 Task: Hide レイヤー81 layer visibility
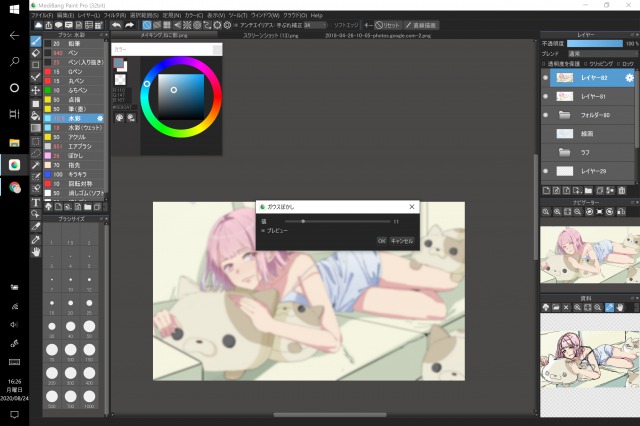(x=544, y=96)
